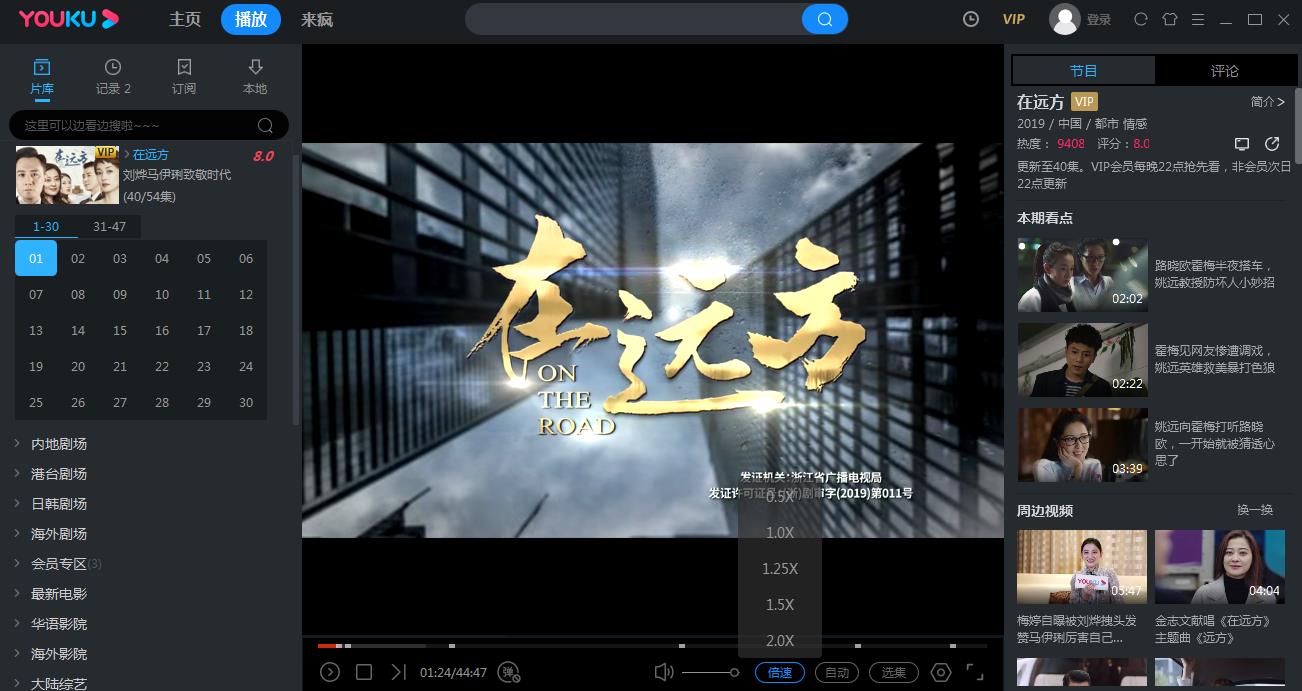This screenshot has height=691, width=1302.
Task: Click the blue search button in top bar
Action: (825, 19)
